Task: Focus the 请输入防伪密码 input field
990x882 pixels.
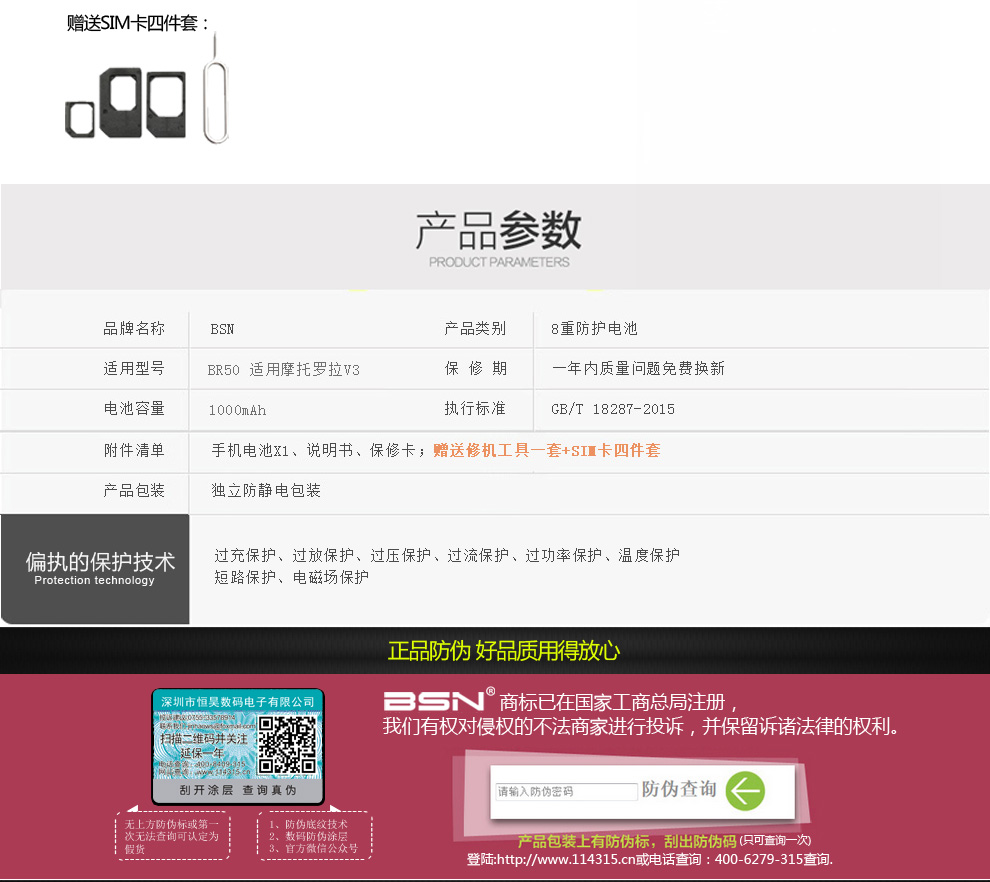Action: (x=566, y=792)
